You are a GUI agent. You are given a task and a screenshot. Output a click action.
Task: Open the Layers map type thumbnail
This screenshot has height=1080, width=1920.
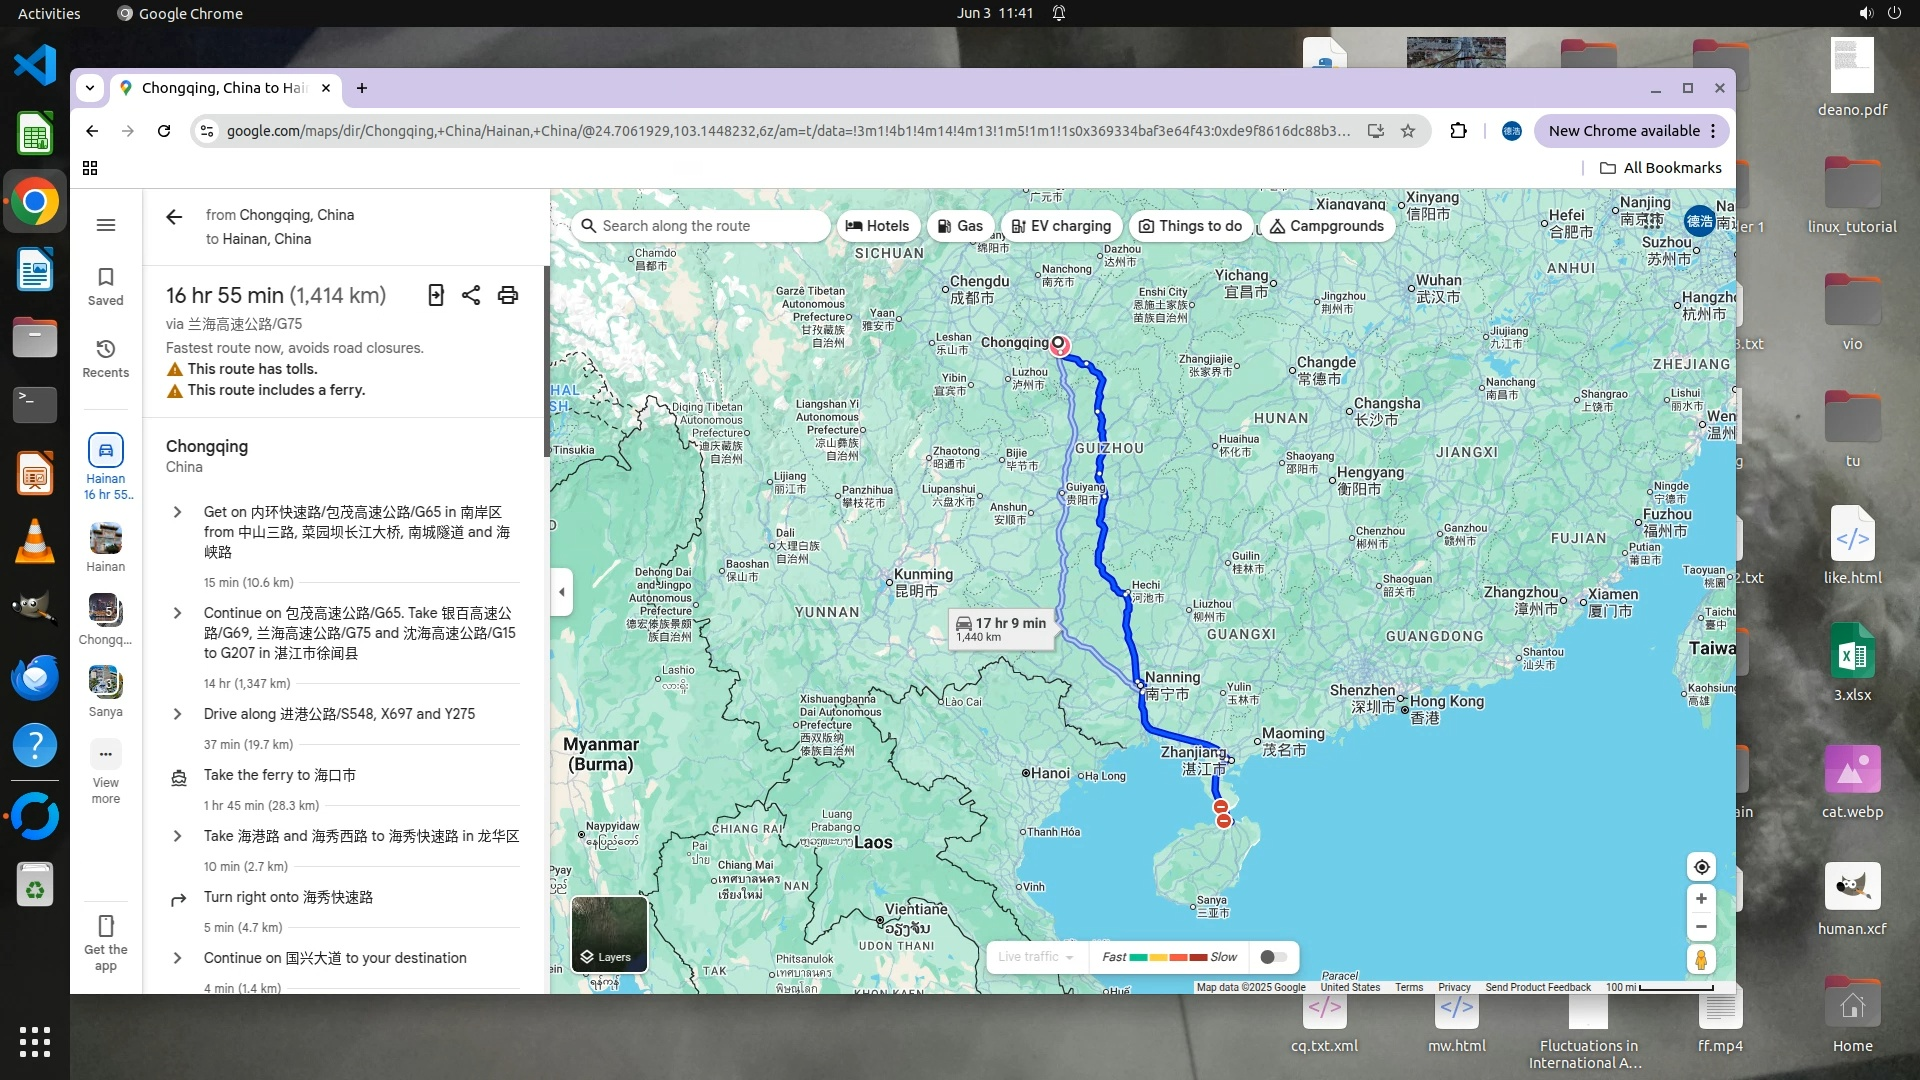pyautogui.click(x=609, y=934)
